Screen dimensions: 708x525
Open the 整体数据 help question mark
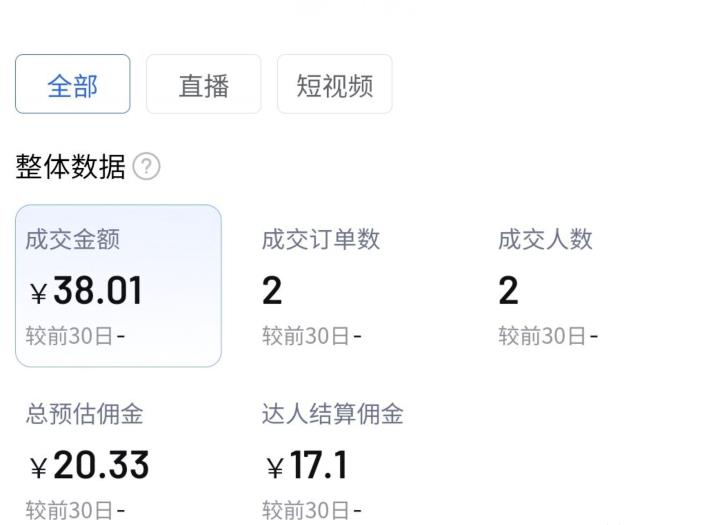coord(146,167)
